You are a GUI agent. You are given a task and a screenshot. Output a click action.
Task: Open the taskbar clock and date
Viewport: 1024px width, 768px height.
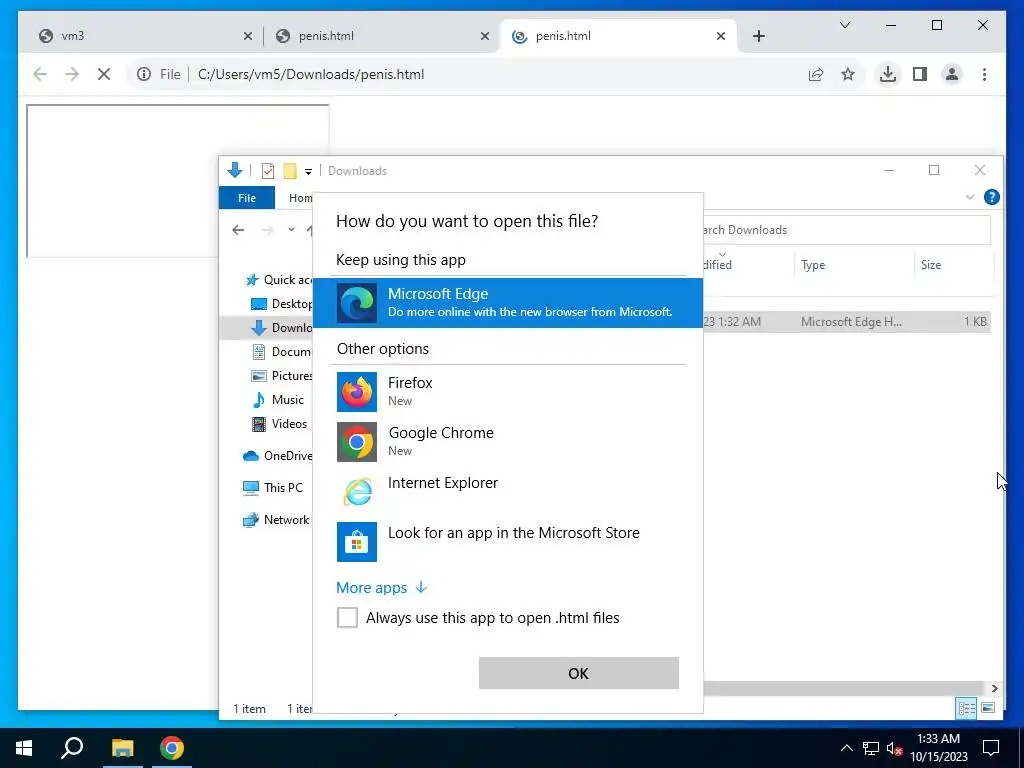(938, 748)
